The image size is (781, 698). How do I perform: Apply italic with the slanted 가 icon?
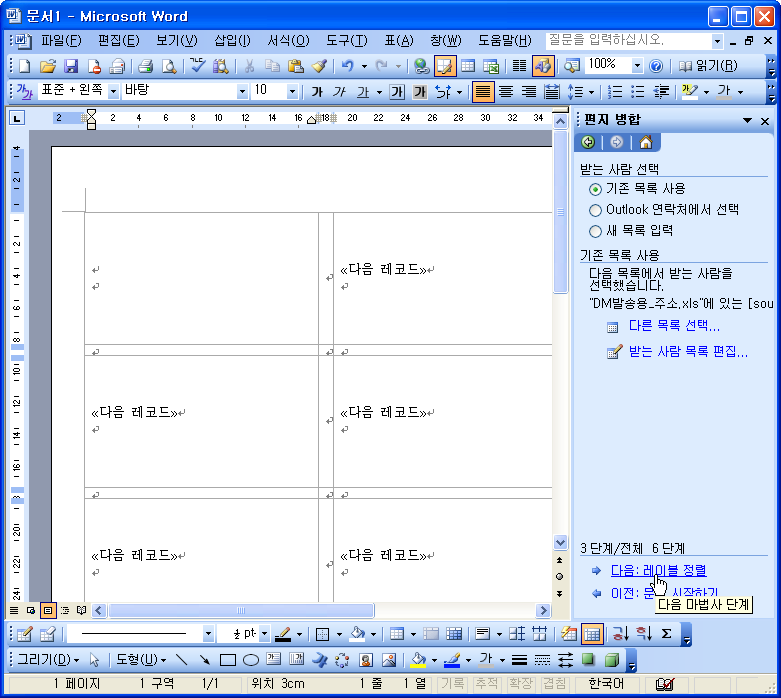[340, 92]
